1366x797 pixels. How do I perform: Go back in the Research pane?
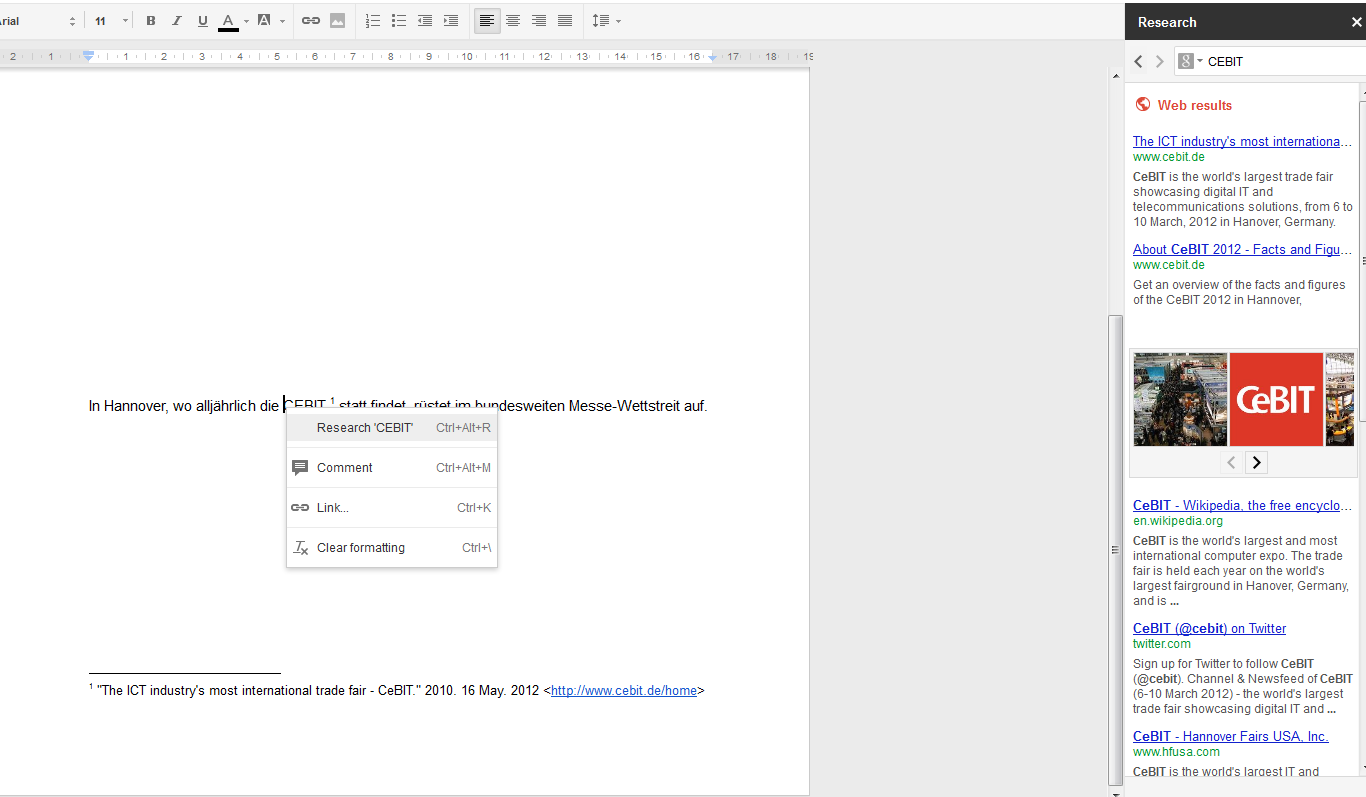[1138, 62]
